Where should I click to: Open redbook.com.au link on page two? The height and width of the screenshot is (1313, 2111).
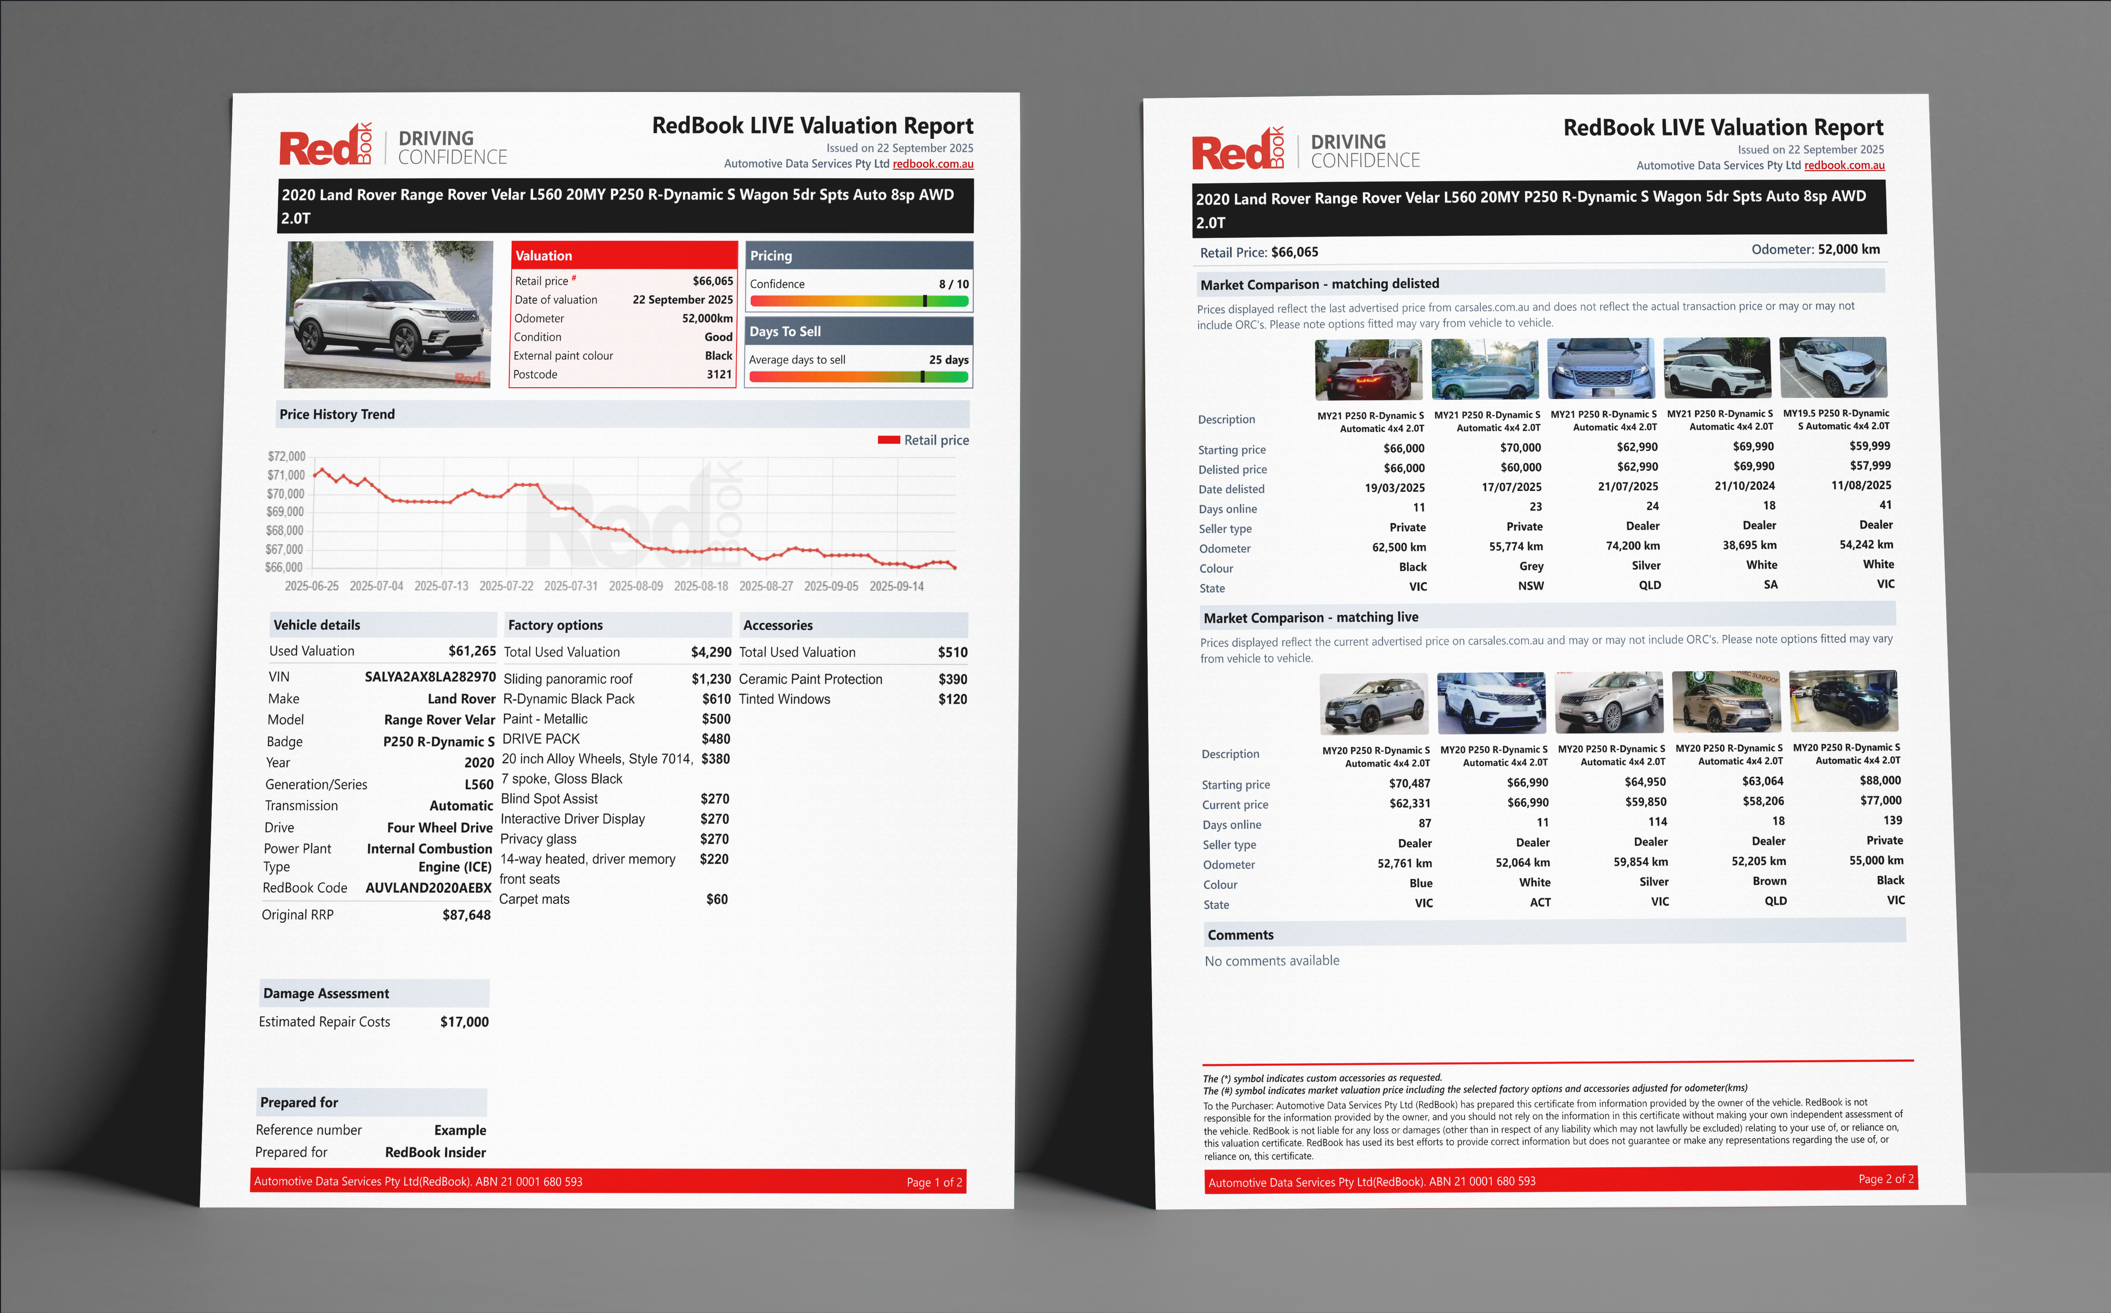[x=1844, y=166]
